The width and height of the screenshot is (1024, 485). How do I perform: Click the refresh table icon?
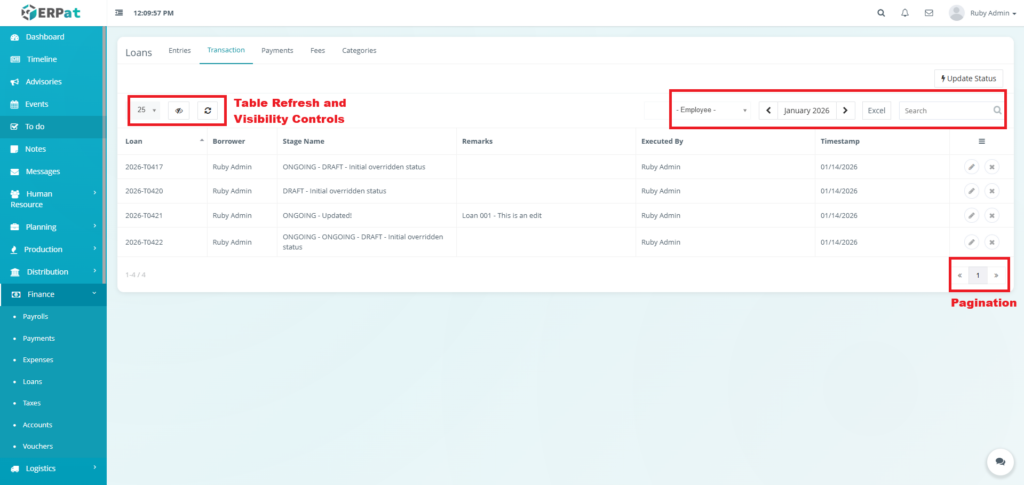tap(207, 110)
